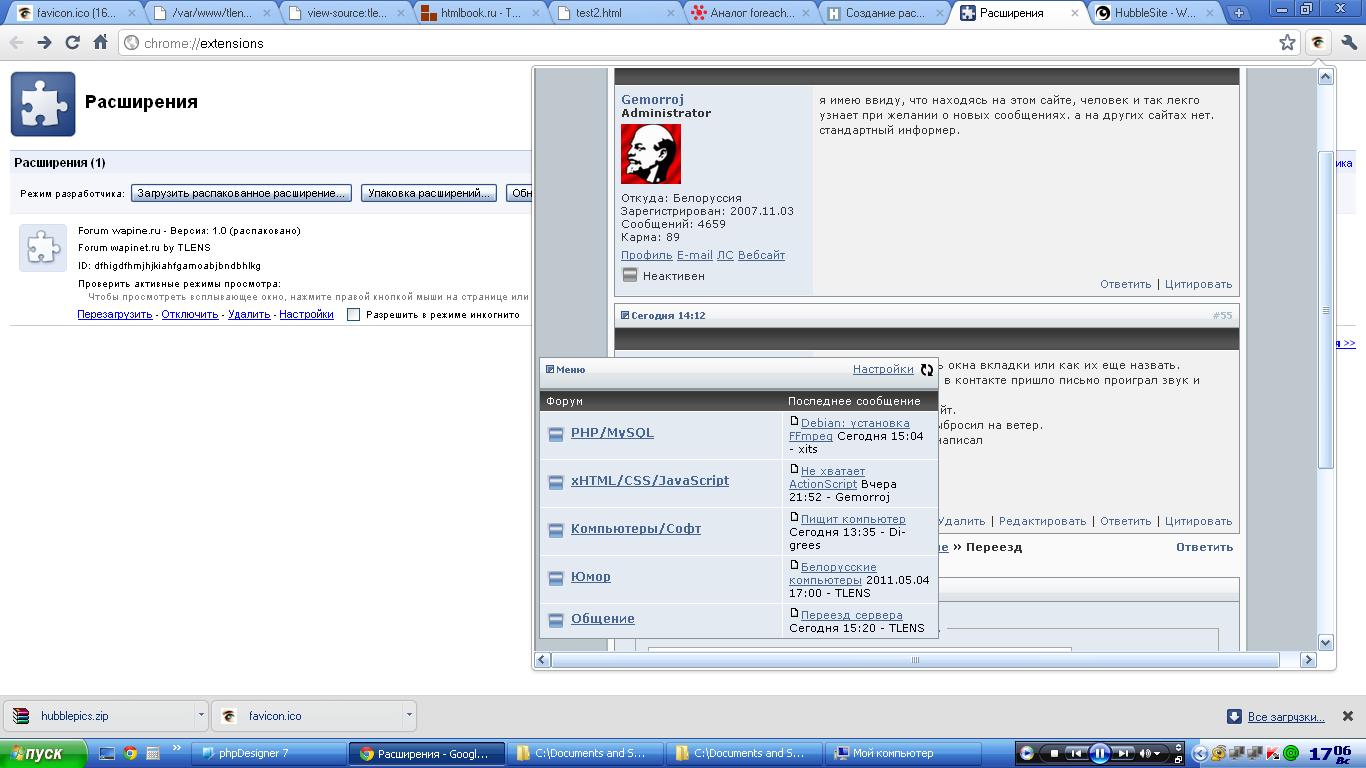
Task: Open the favicon.ico download dropdown arrow
Action: 409,716
